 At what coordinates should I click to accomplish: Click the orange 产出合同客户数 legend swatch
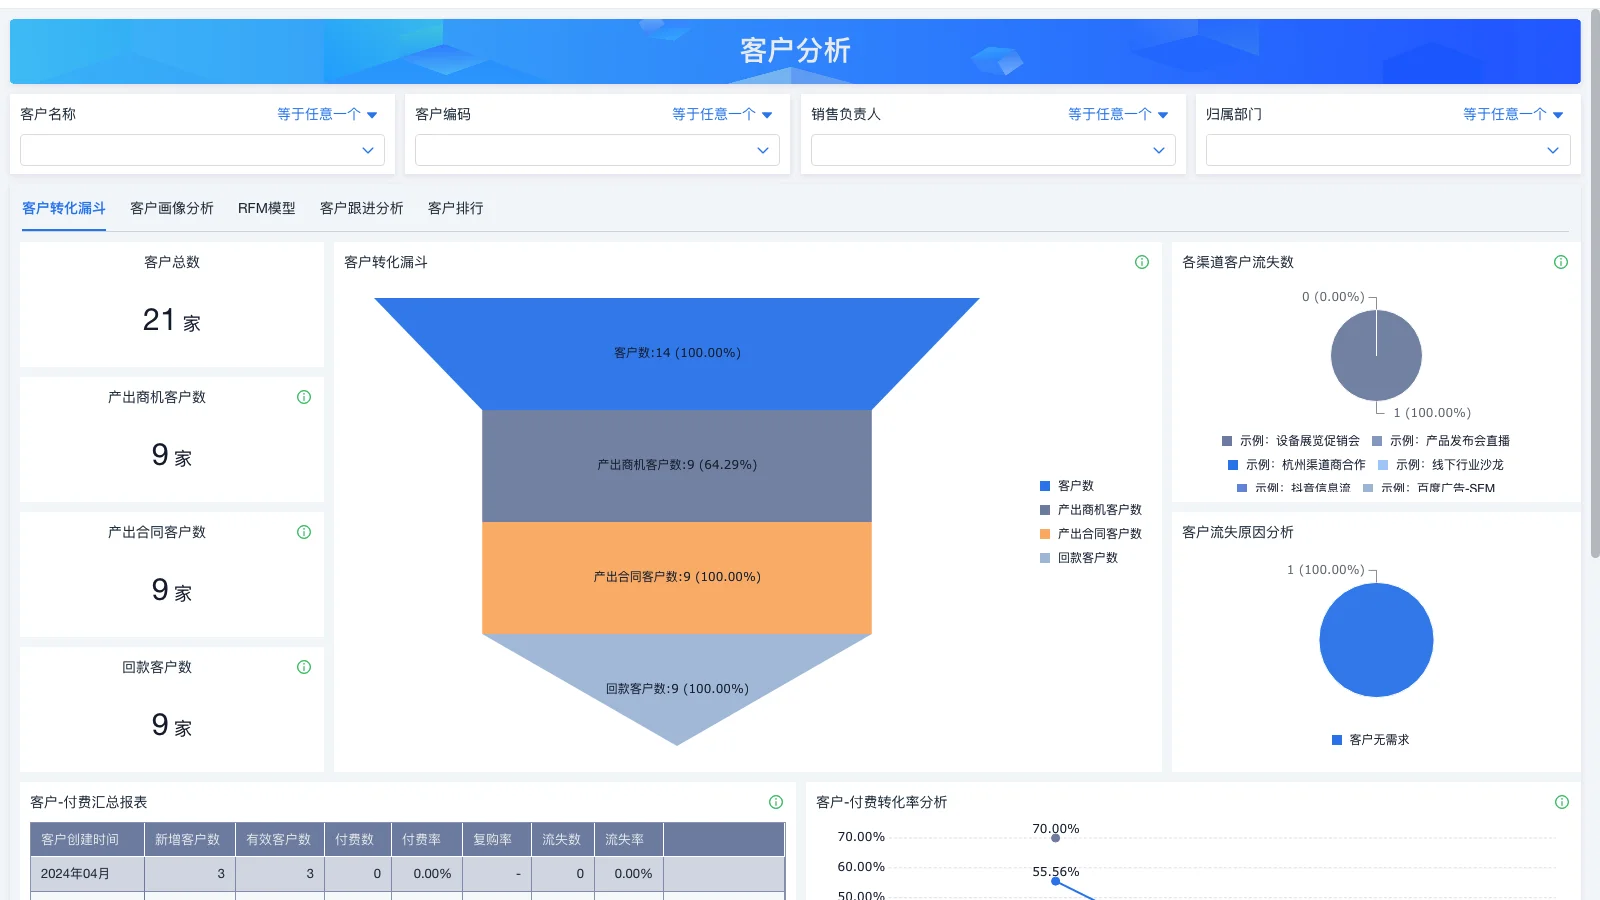[x=1043, y=533]
